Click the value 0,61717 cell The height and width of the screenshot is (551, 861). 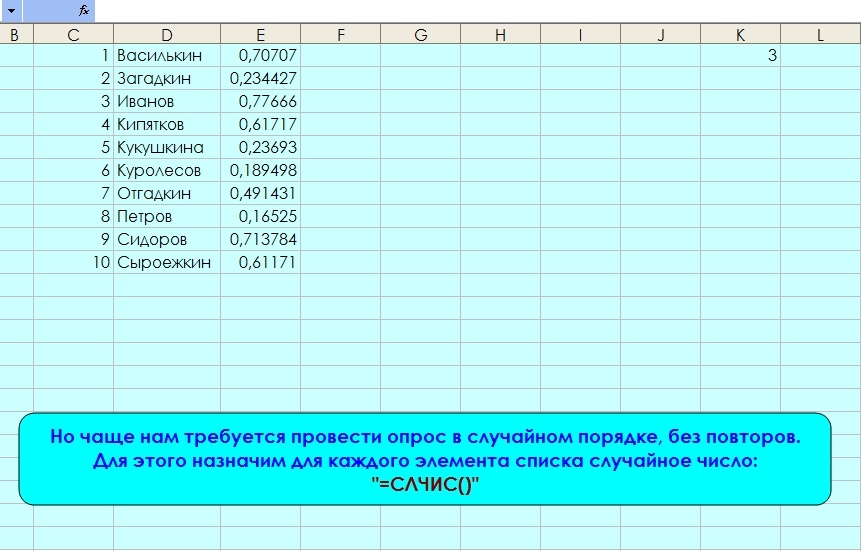261,125
